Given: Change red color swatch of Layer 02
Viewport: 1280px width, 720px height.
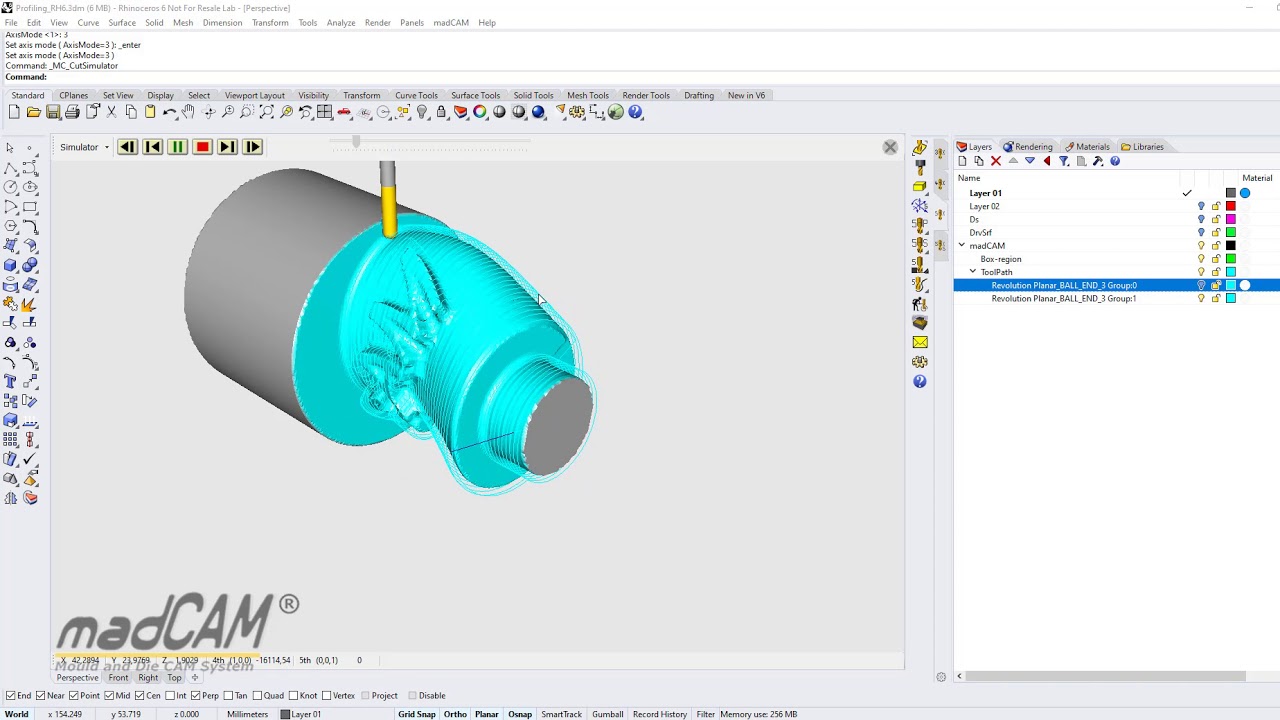Looking at the screenshot, I should (1231, 206).
